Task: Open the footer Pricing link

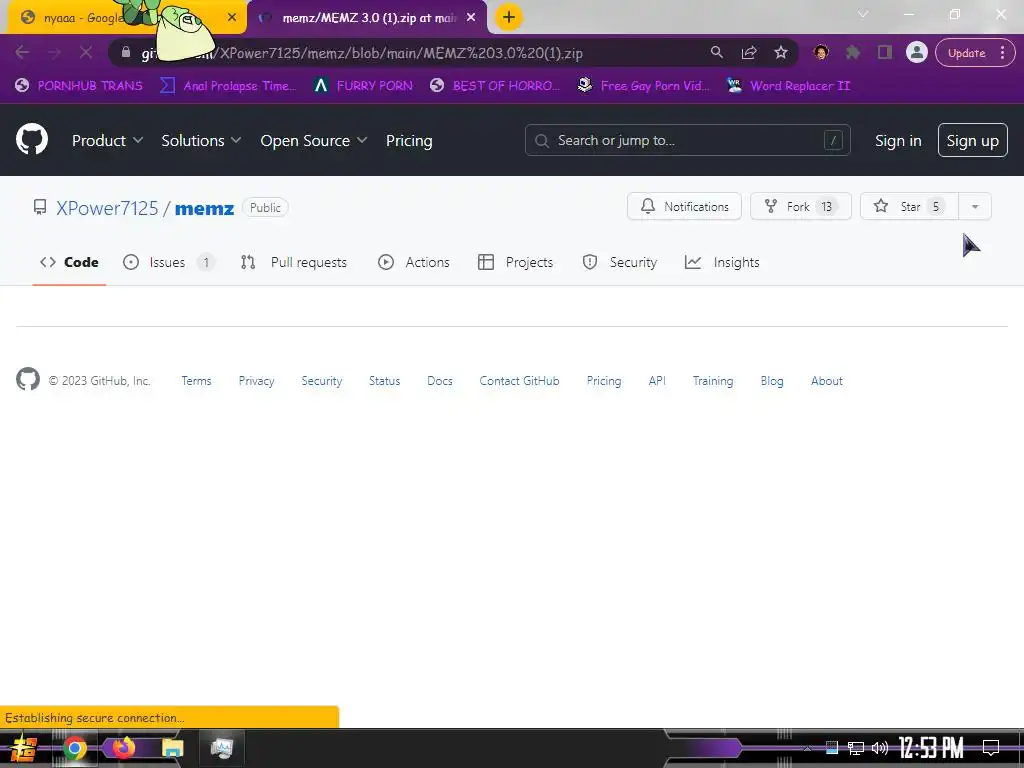Action: 603,381
